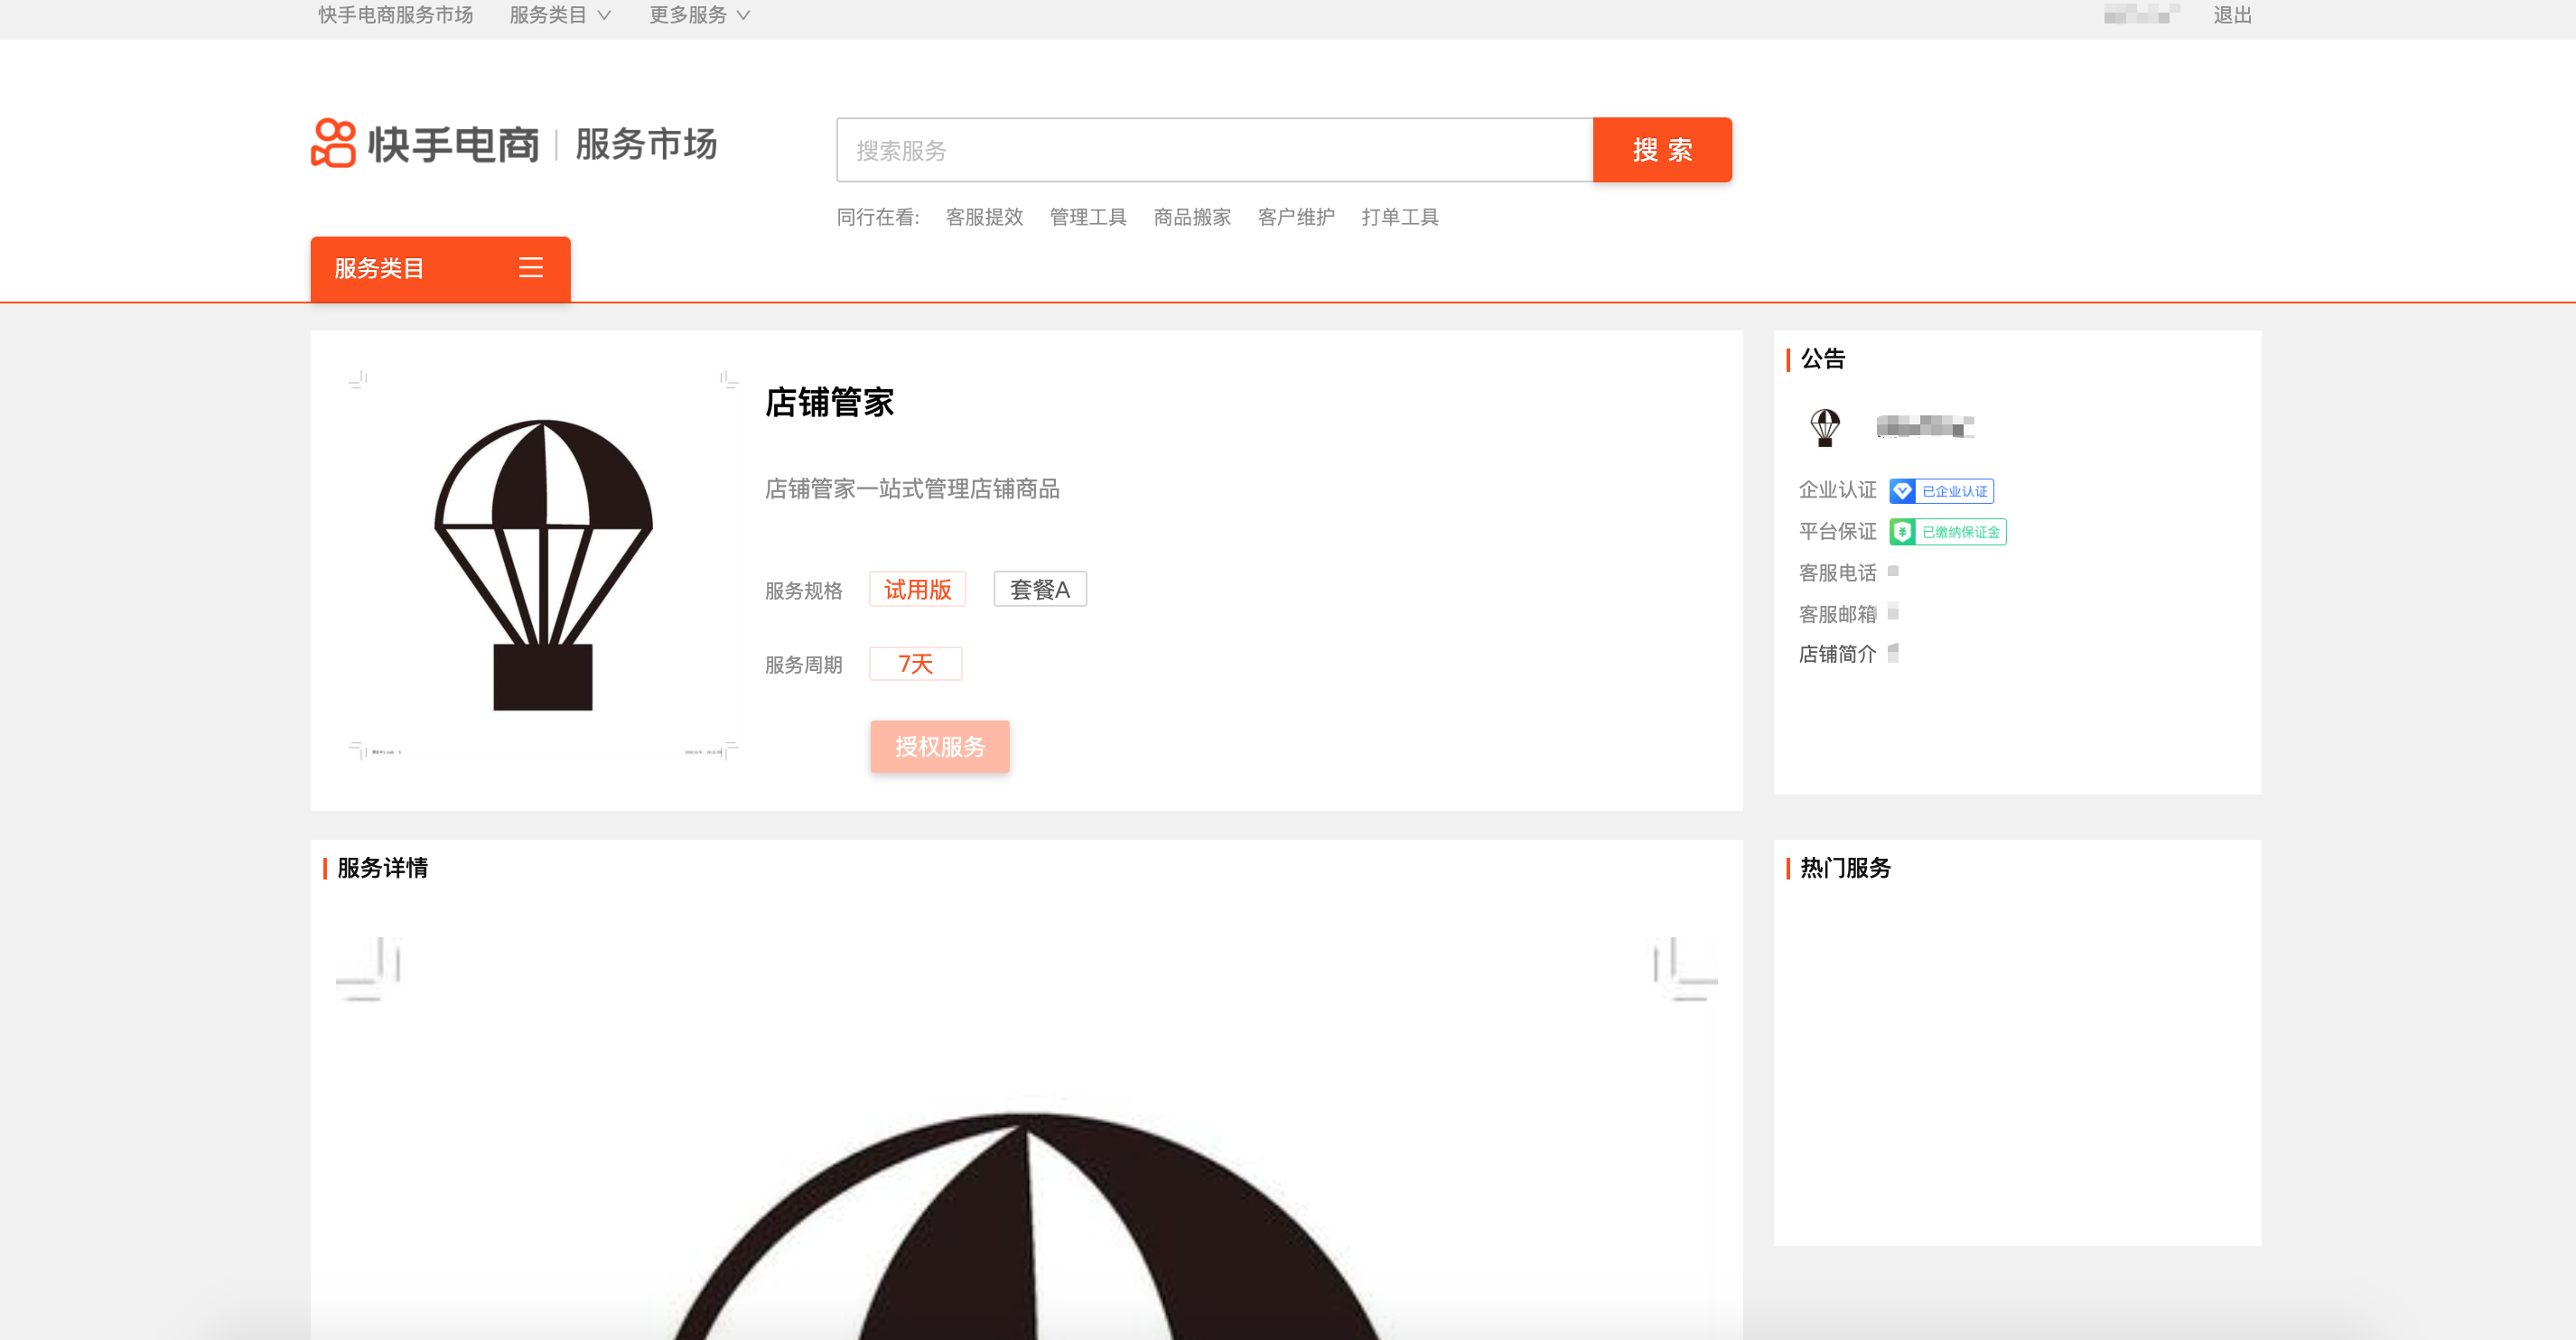
Task: Click the parachute icon in 公告 panel
Action: click(1825, 427)
